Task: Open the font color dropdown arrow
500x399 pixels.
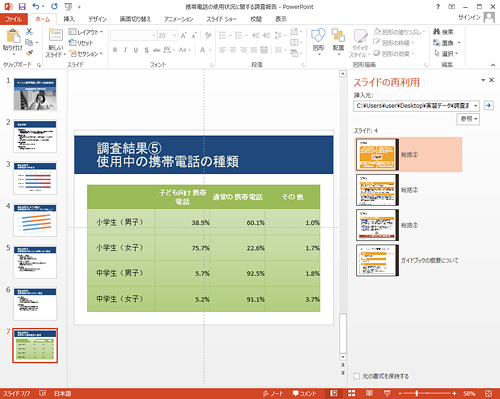Action: click(210, 50)
